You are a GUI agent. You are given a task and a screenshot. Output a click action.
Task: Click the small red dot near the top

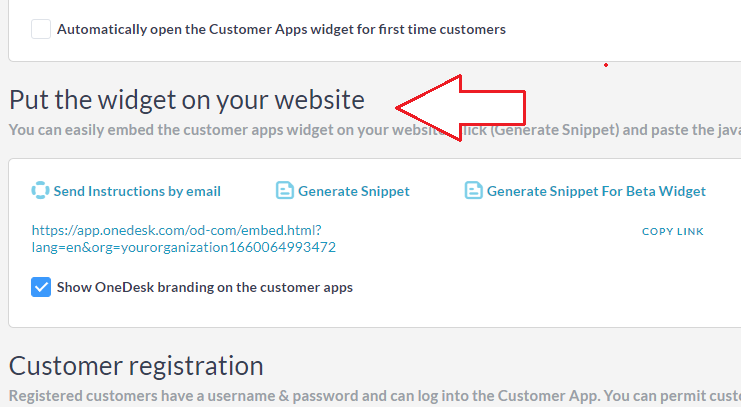(606, 66)
